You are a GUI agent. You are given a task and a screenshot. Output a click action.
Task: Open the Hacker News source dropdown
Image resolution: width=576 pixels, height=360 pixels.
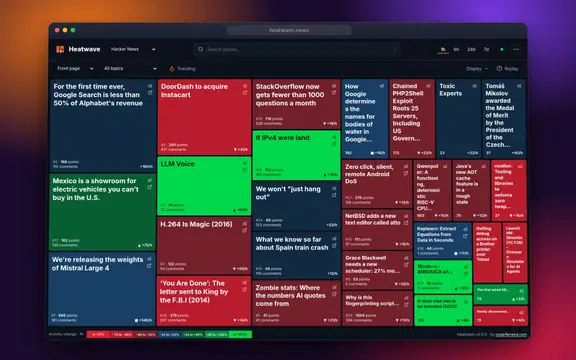(133, 49)
